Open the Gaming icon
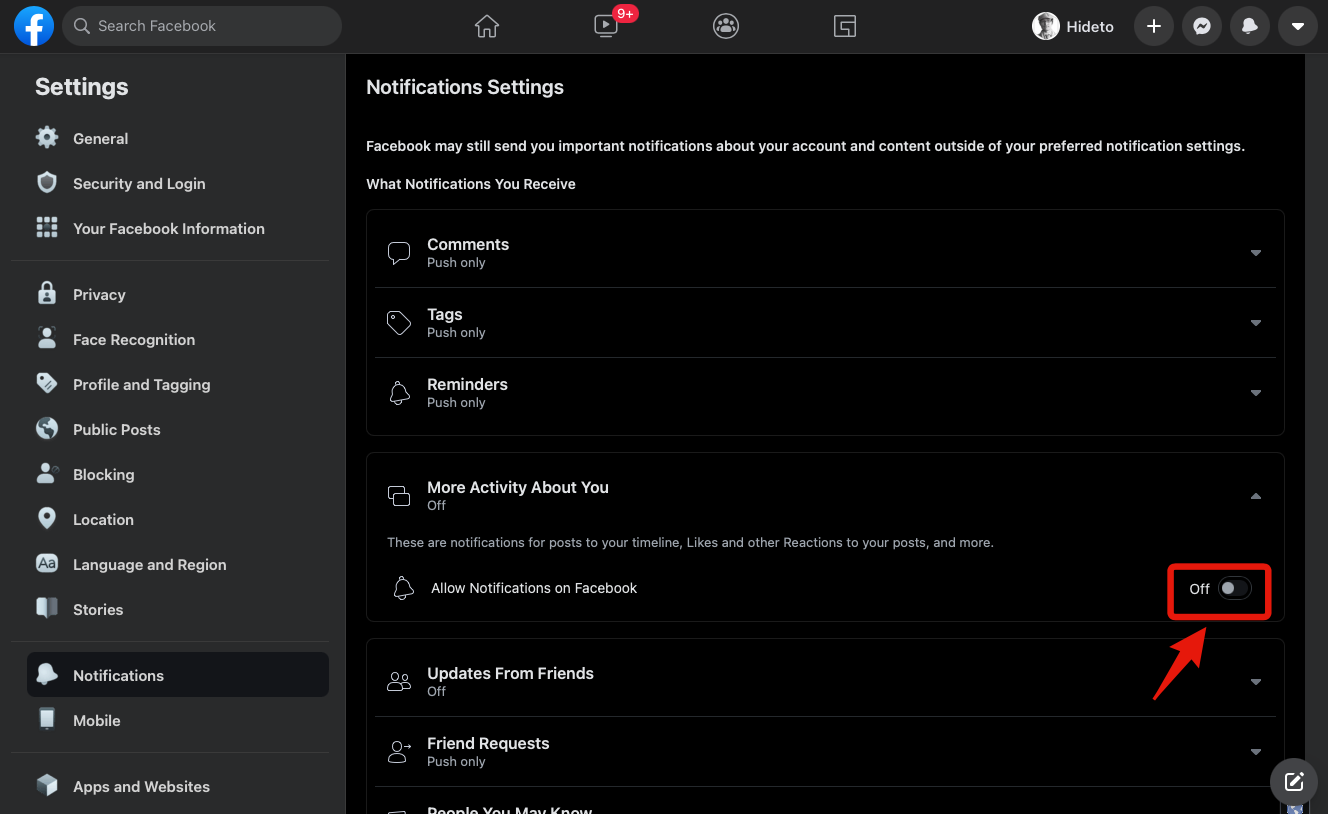Viewport: 1328px width, 814px height. [x=845, y=26]
